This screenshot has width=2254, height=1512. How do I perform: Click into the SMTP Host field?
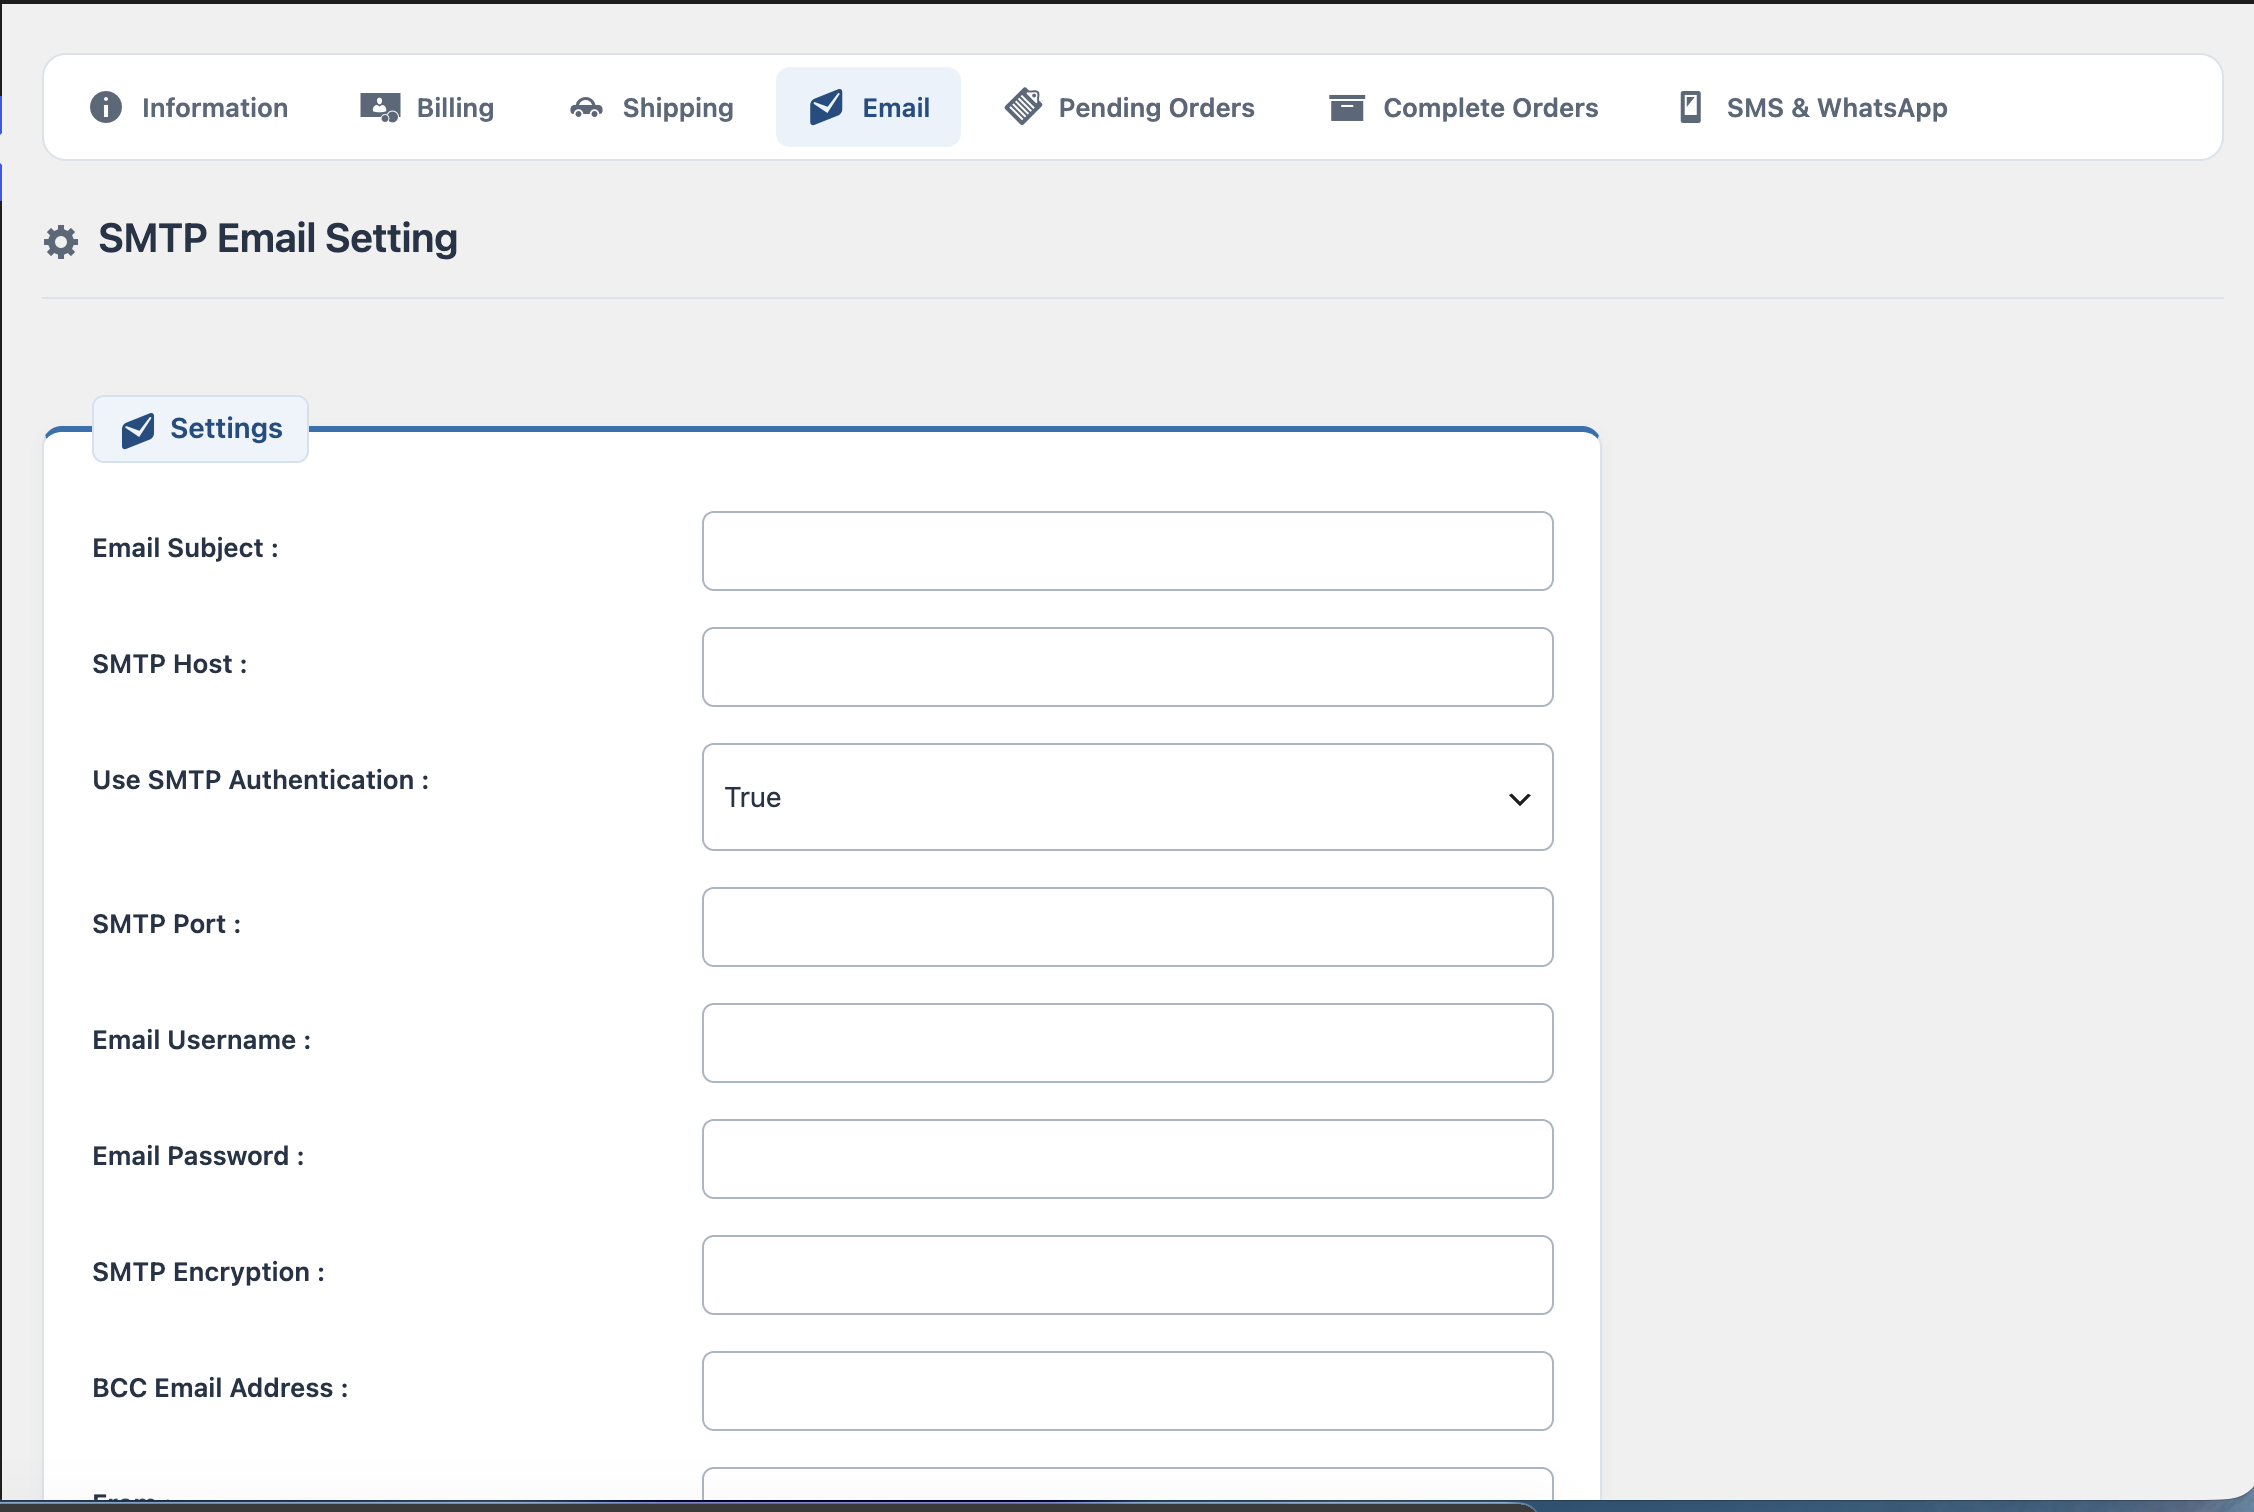click(1127, 667)
